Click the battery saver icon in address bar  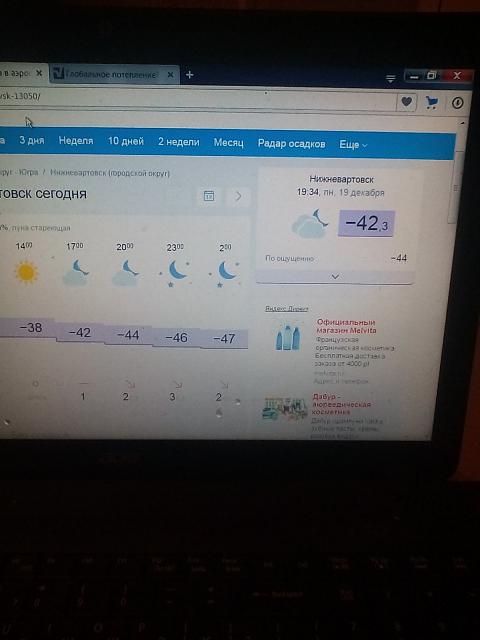coord(458,103)
